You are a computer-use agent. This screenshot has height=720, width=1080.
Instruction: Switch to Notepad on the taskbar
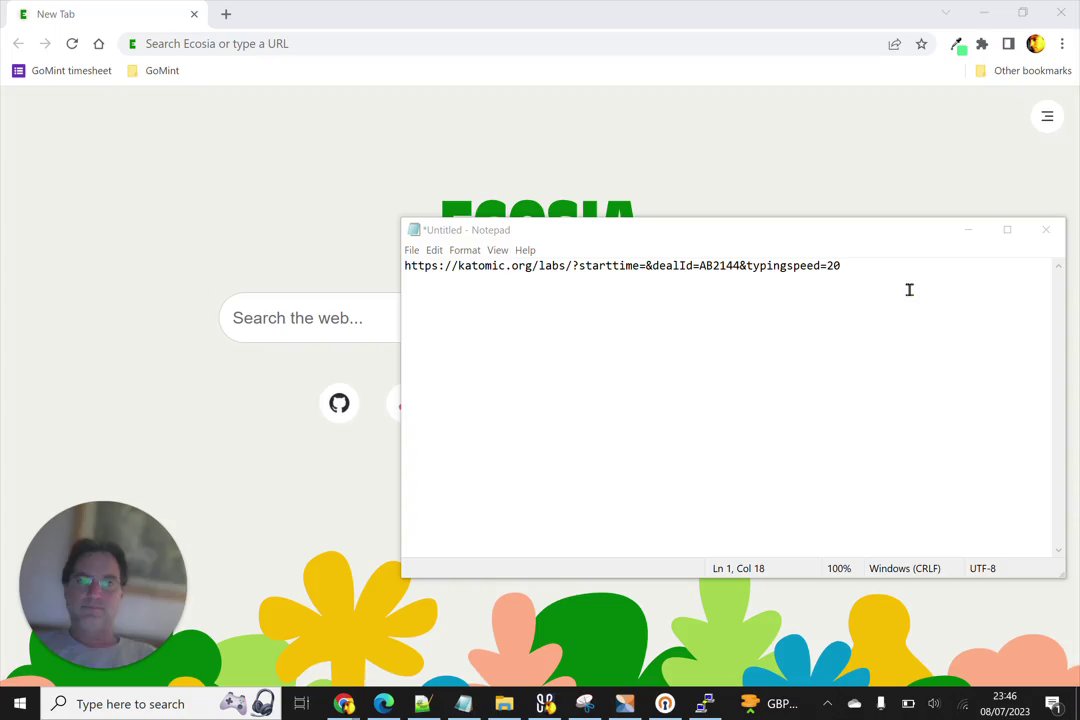[464, 703]
